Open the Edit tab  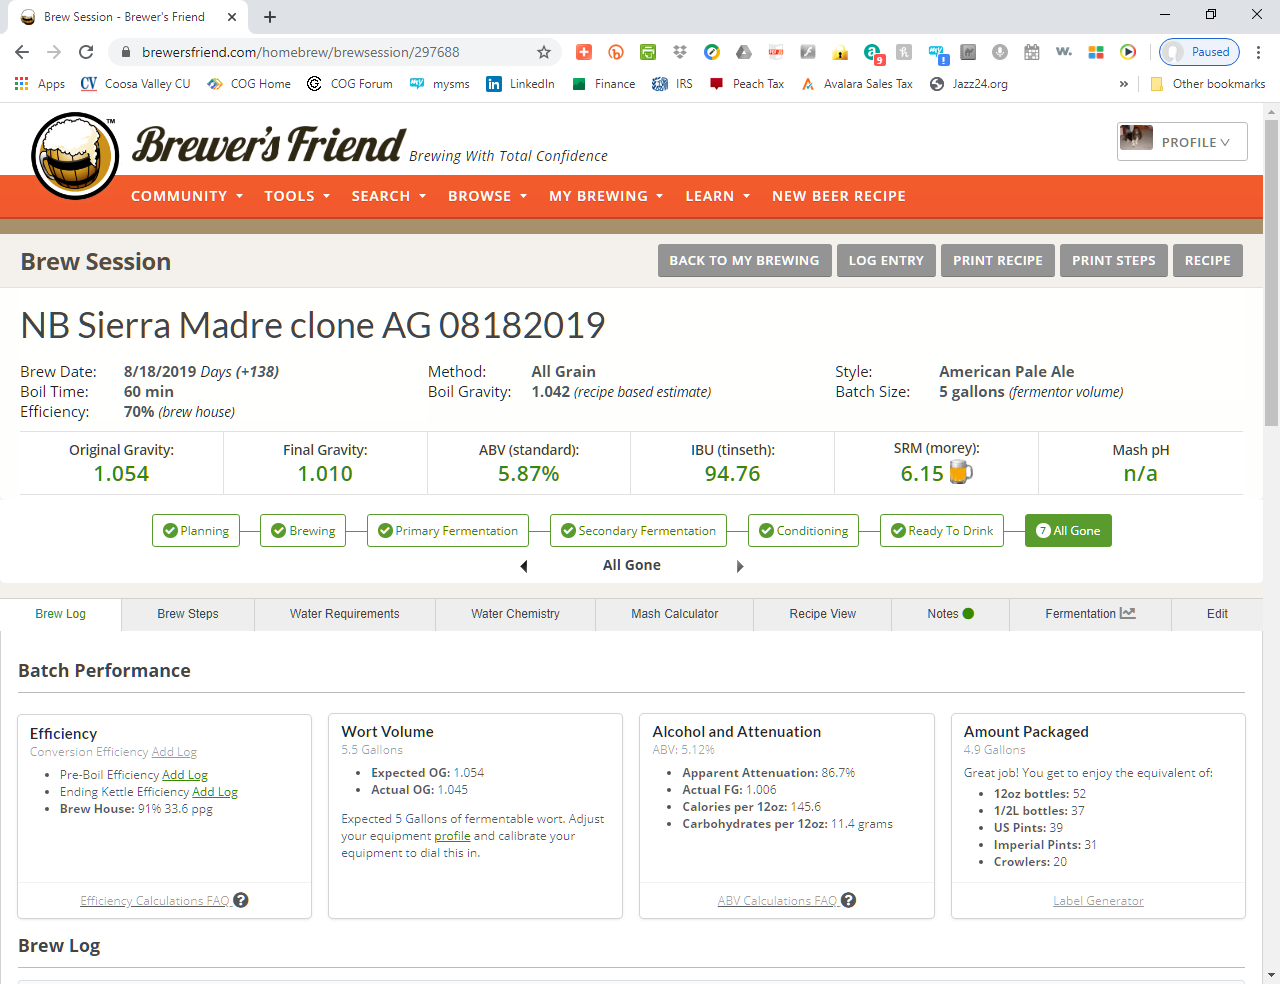[x=1217, y=614]
